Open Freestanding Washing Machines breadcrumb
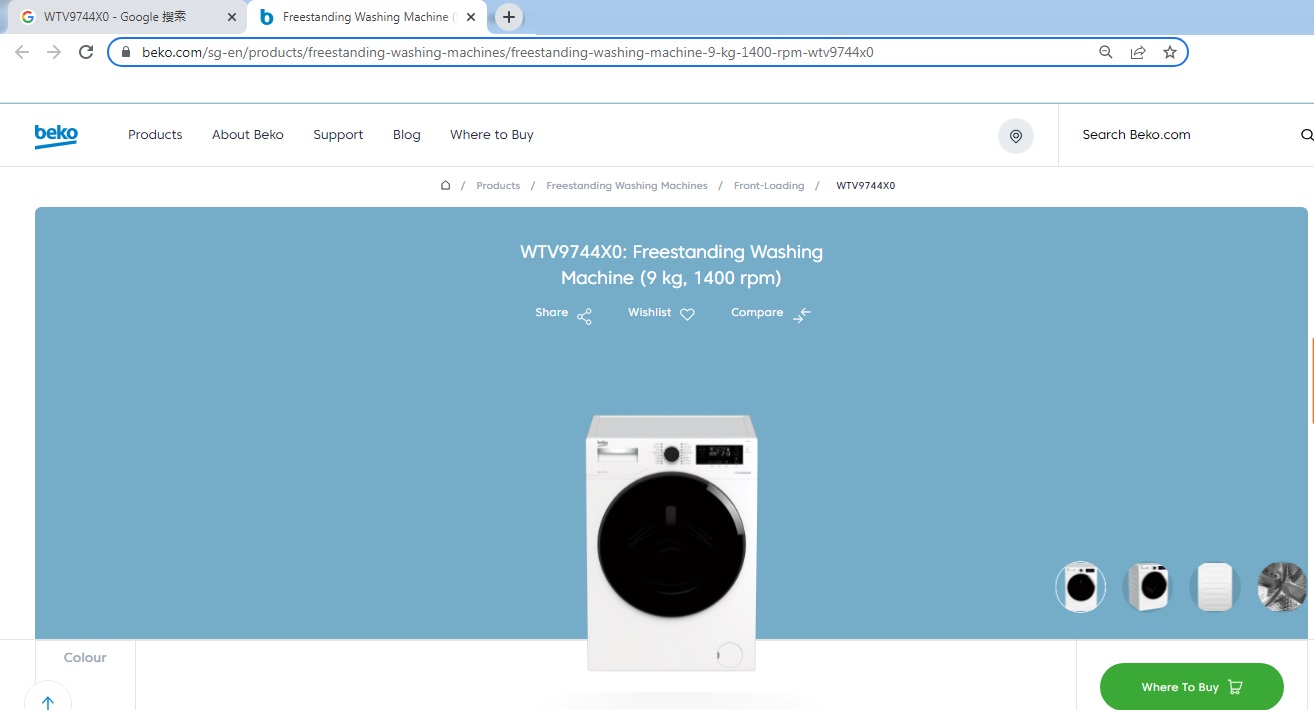1314x710 pixels. pos(627,186)
